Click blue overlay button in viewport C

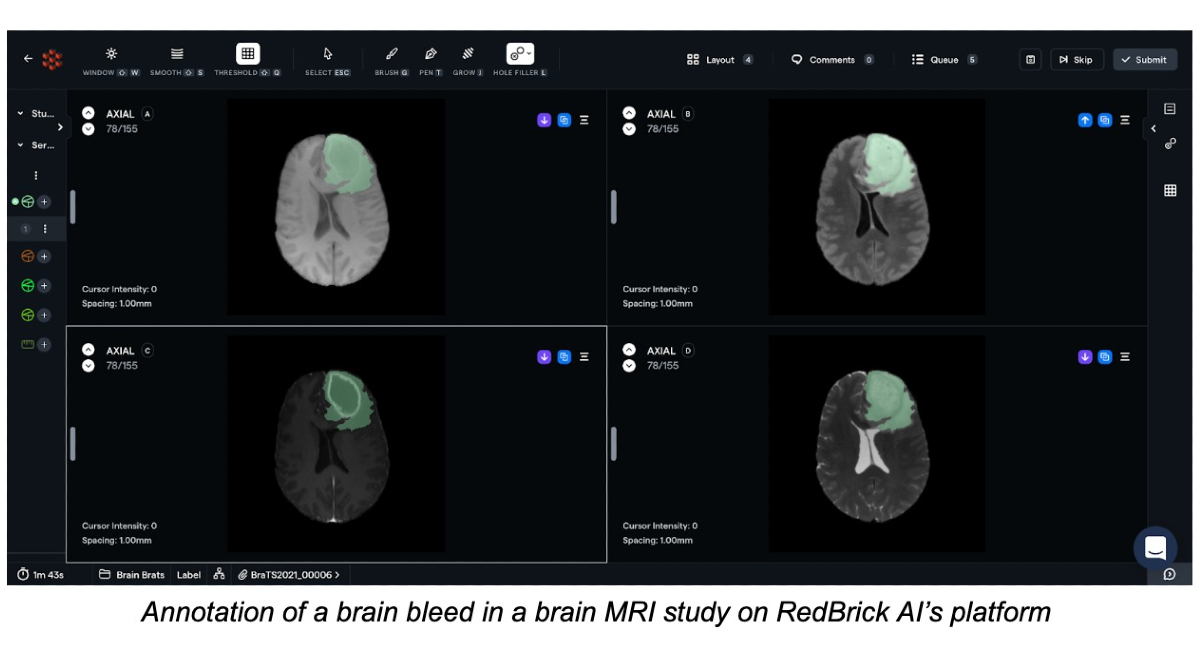pos(564,357)
